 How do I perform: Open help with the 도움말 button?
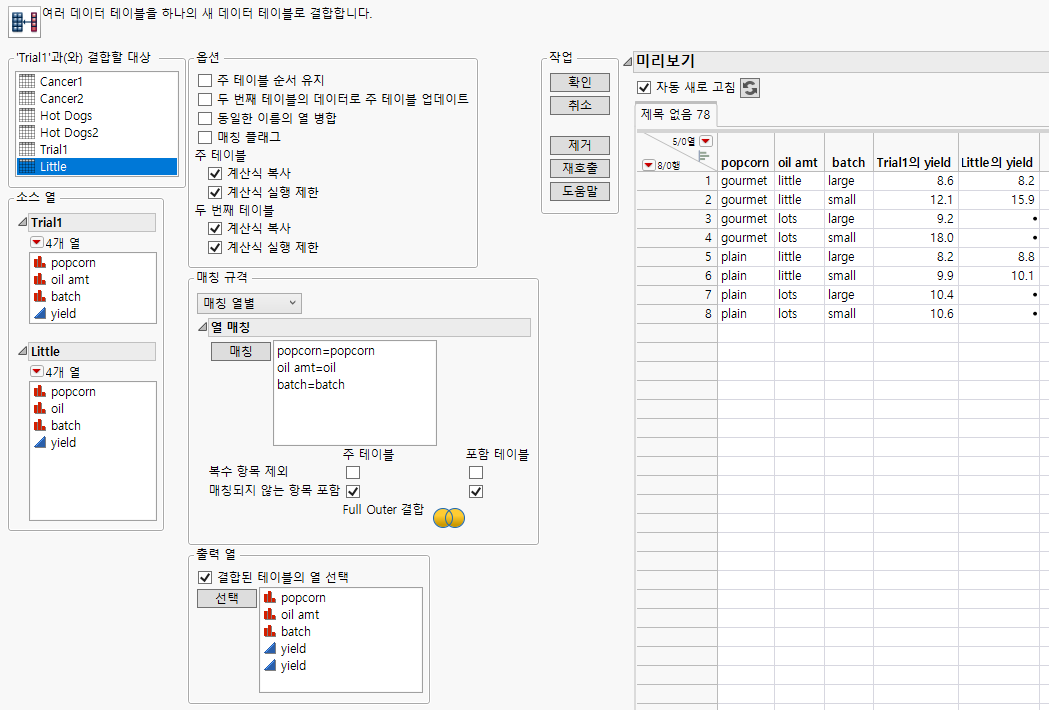[x=580, y=191]
